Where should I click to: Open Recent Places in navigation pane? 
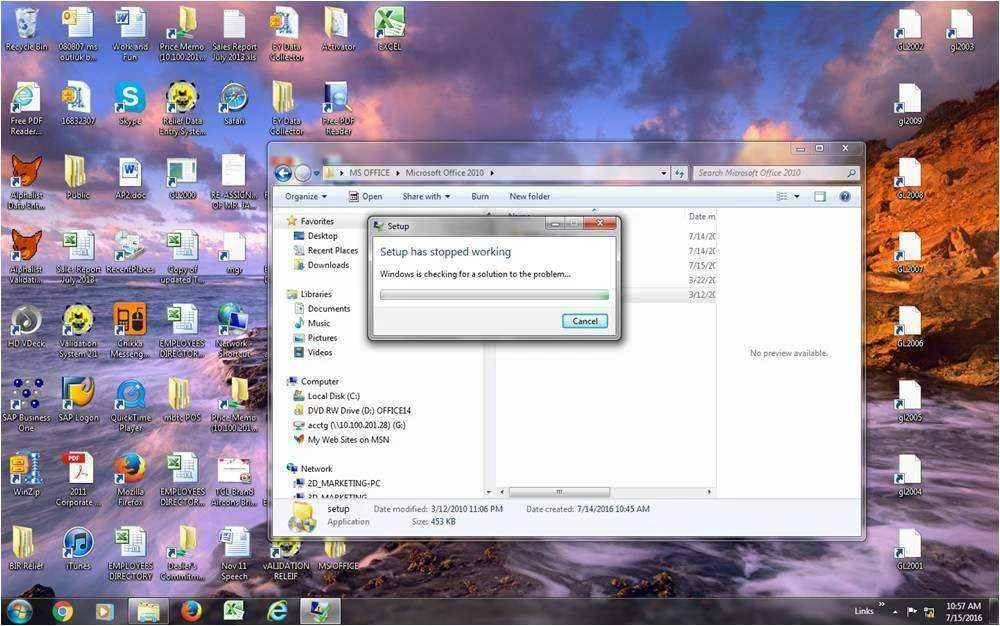pyautogui.click(x=326, y=251)
